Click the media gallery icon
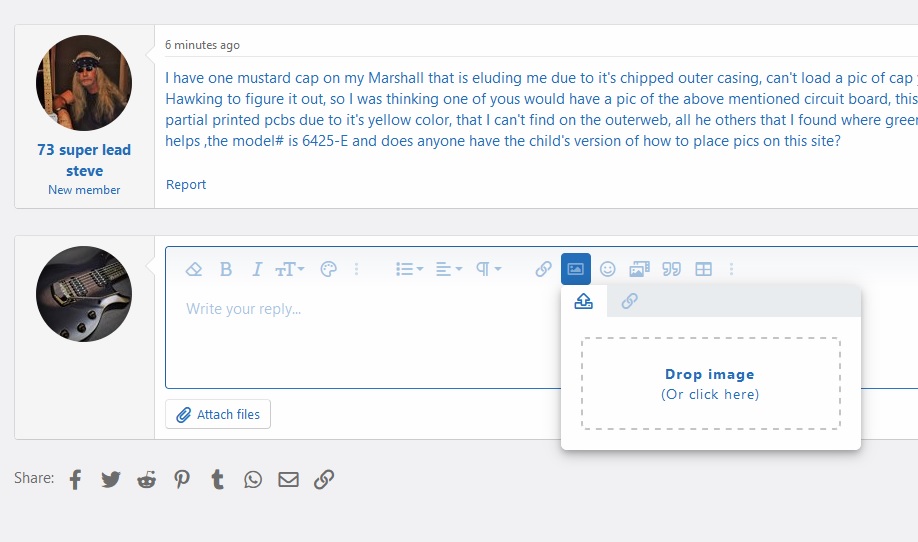The image size is (918, 542). [x=639, y=269]
